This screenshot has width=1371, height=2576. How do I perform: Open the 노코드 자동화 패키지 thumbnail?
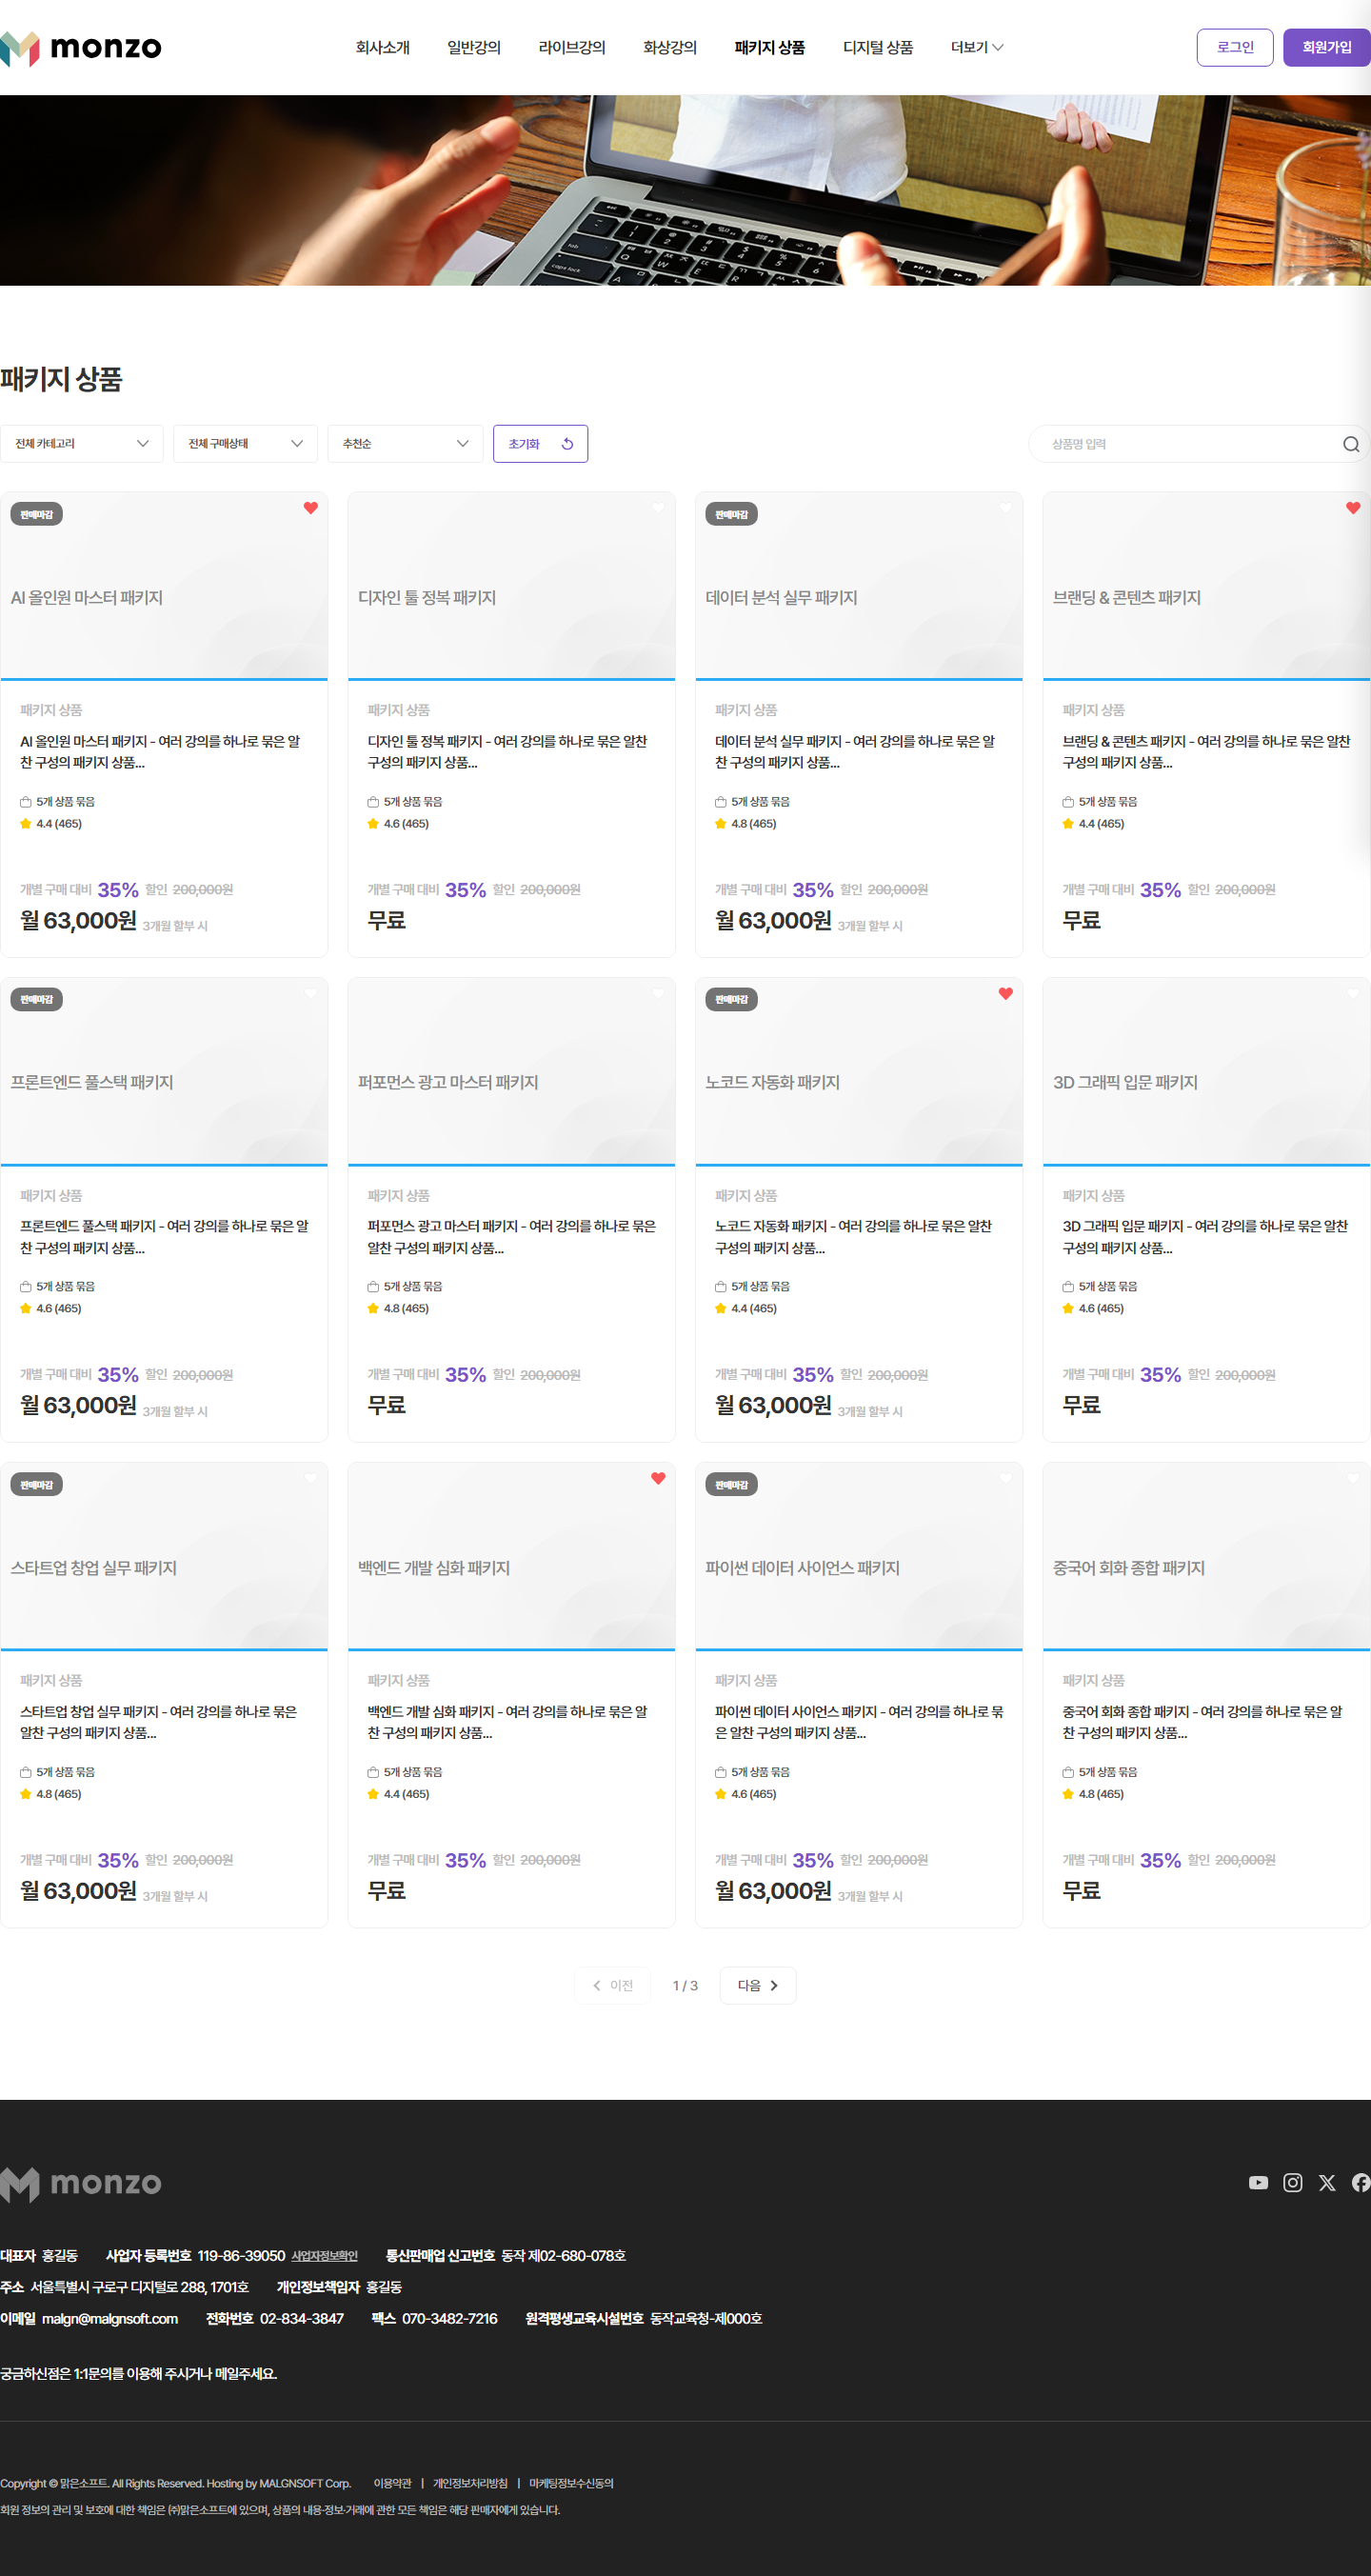coord(859,1071)
